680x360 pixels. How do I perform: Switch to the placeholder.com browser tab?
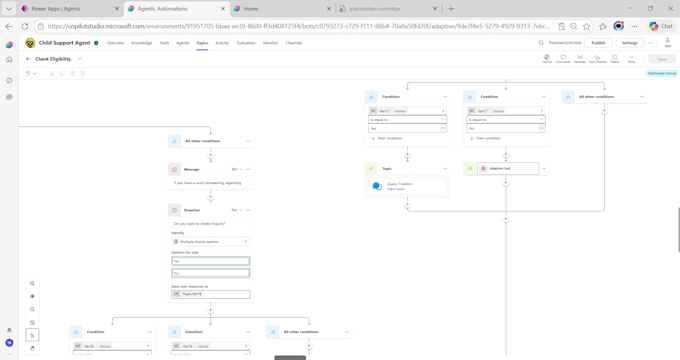point(389,9)
